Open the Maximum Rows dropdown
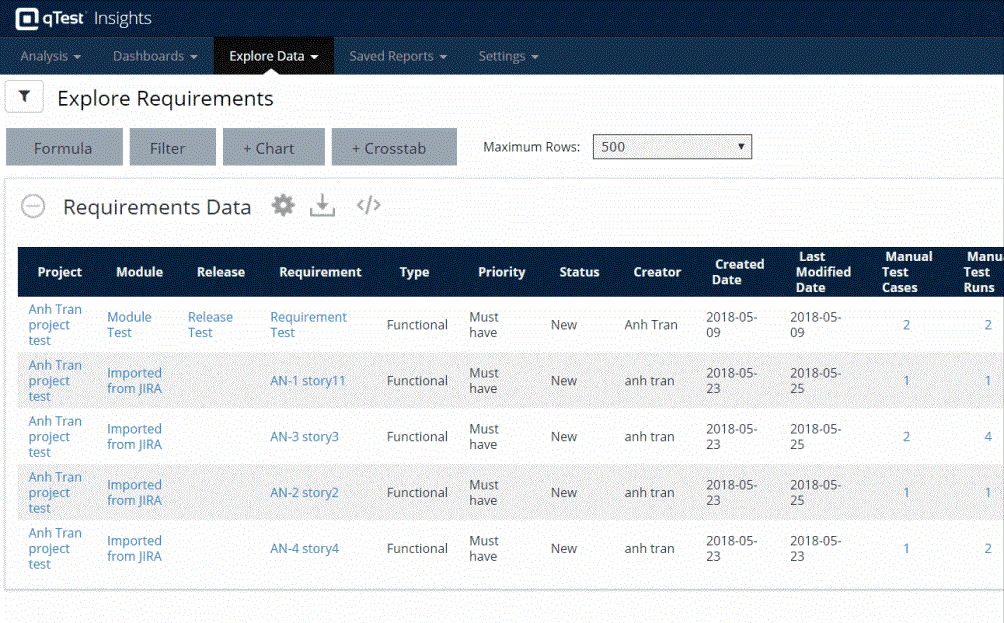Screen dimensions: 1004x623 coord(672,146)
